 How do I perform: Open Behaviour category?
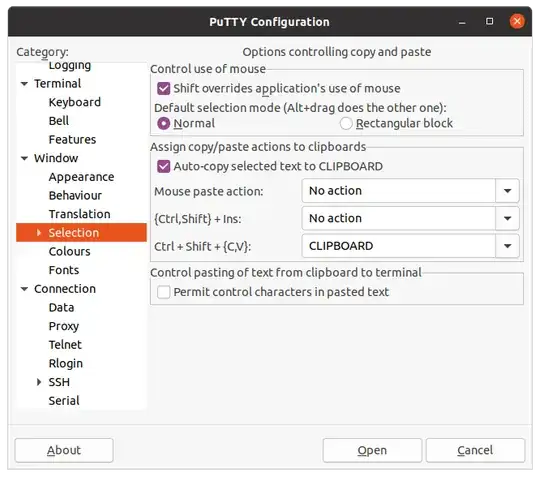click(x=75, y=196)
